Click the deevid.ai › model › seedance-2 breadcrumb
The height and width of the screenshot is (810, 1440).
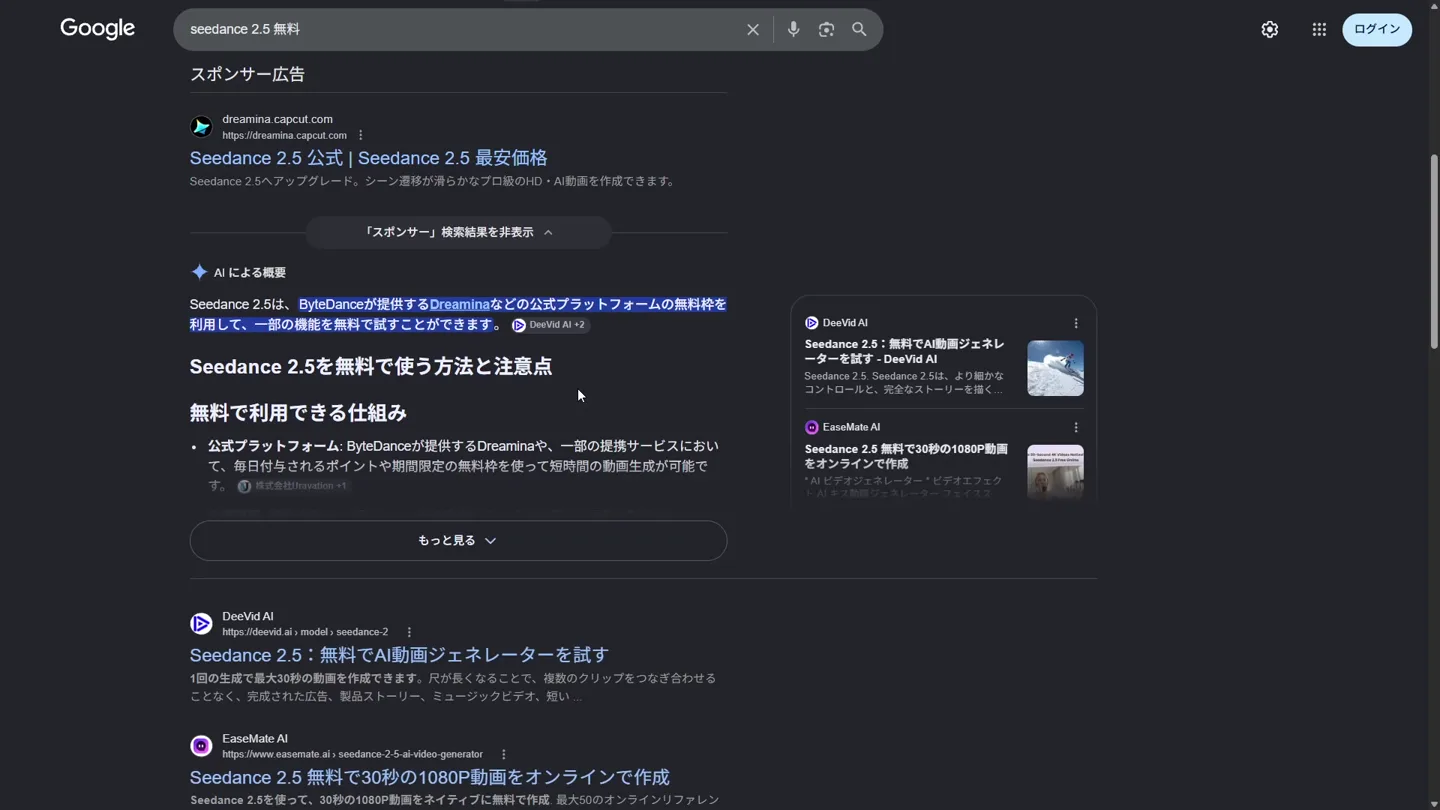click(x=305, y=632)
